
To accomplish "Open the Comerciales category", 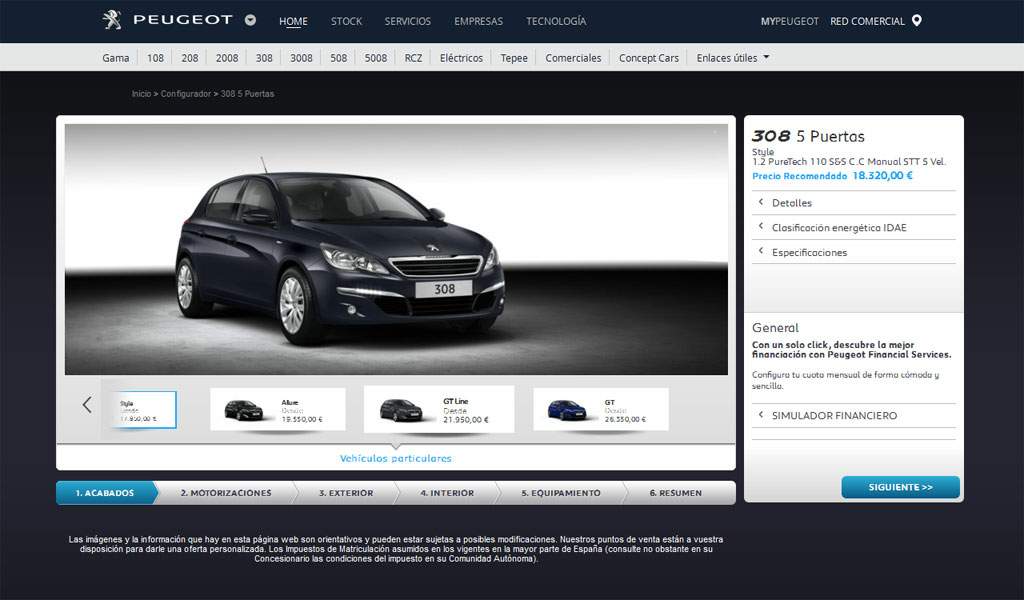I will pos(573,58).
